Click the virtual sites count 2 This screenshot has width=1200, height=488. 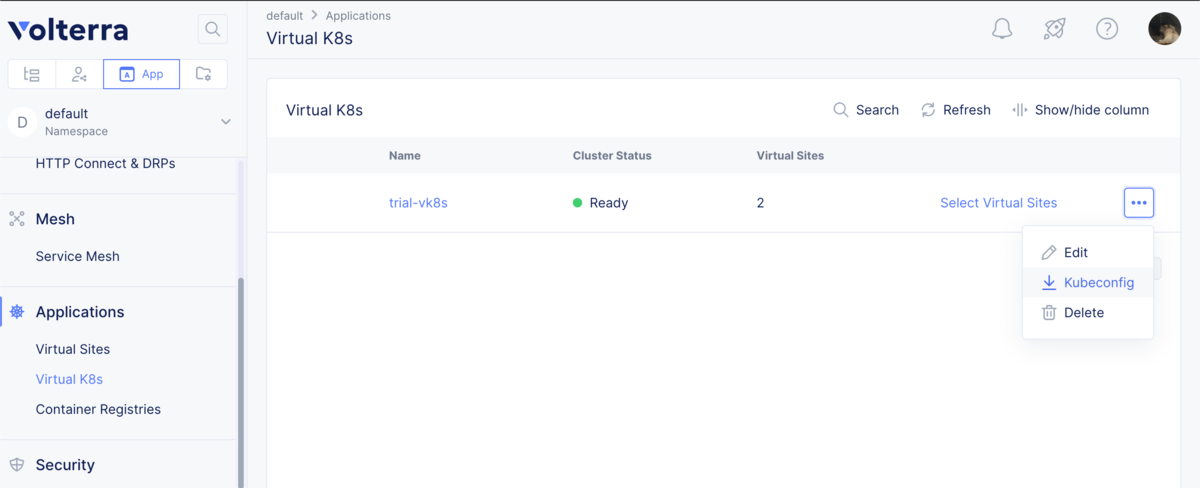760,203
